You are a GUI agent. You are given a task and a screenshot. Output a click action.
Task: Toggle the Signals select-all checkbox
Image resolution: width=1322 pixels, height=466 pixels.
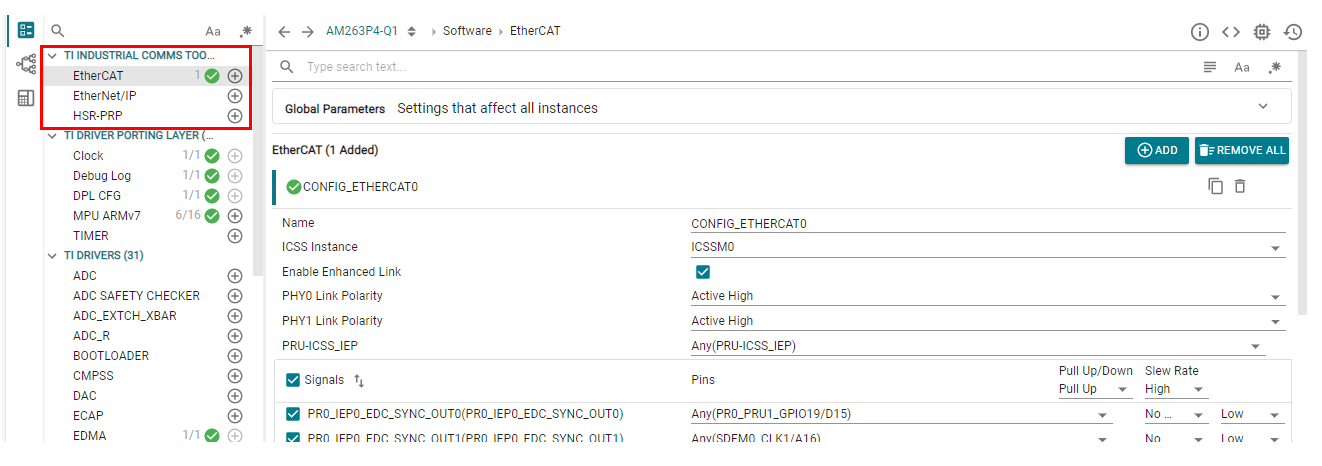293,380
